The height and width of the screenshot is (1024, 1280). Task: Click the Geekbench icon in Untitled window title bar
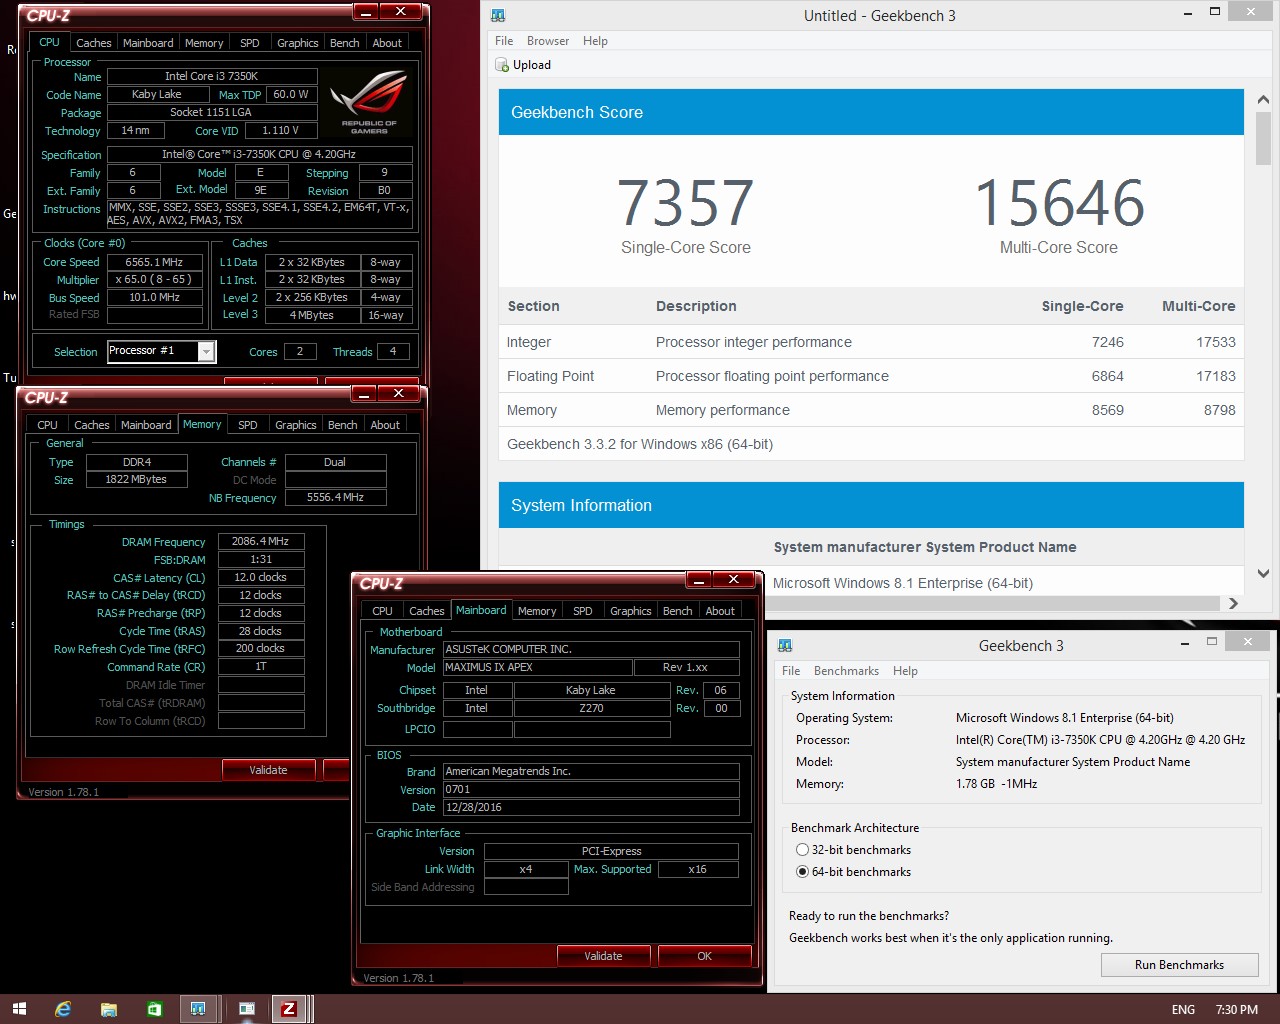click(498, 16)
